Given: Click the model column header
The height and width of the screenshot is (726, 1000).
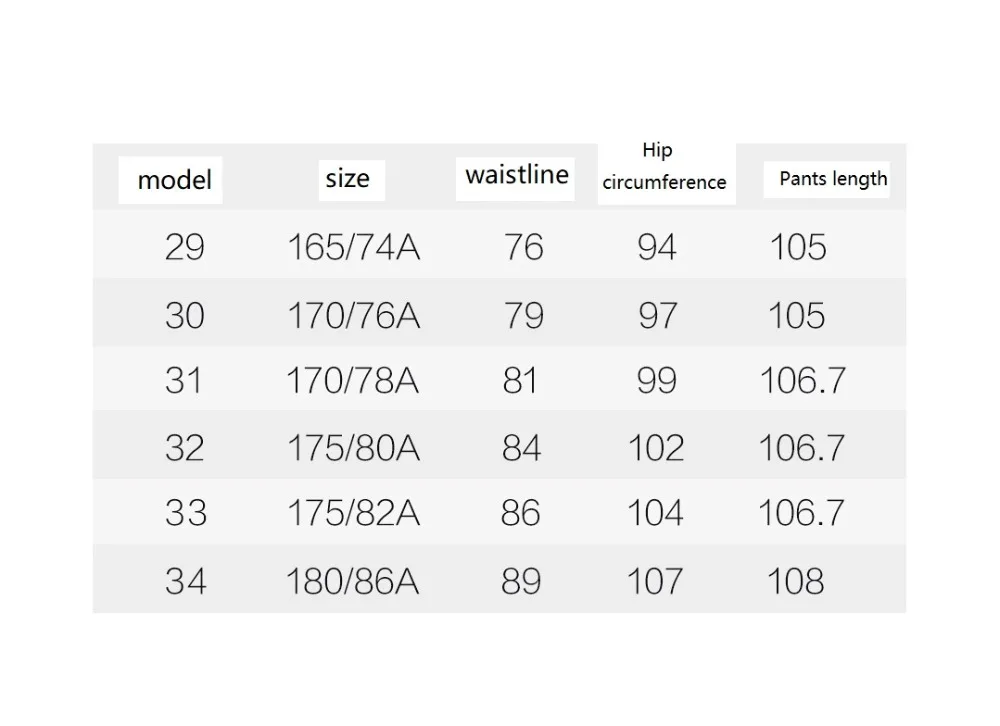Looking at the screenshot, I should click(x=174, y=180).
